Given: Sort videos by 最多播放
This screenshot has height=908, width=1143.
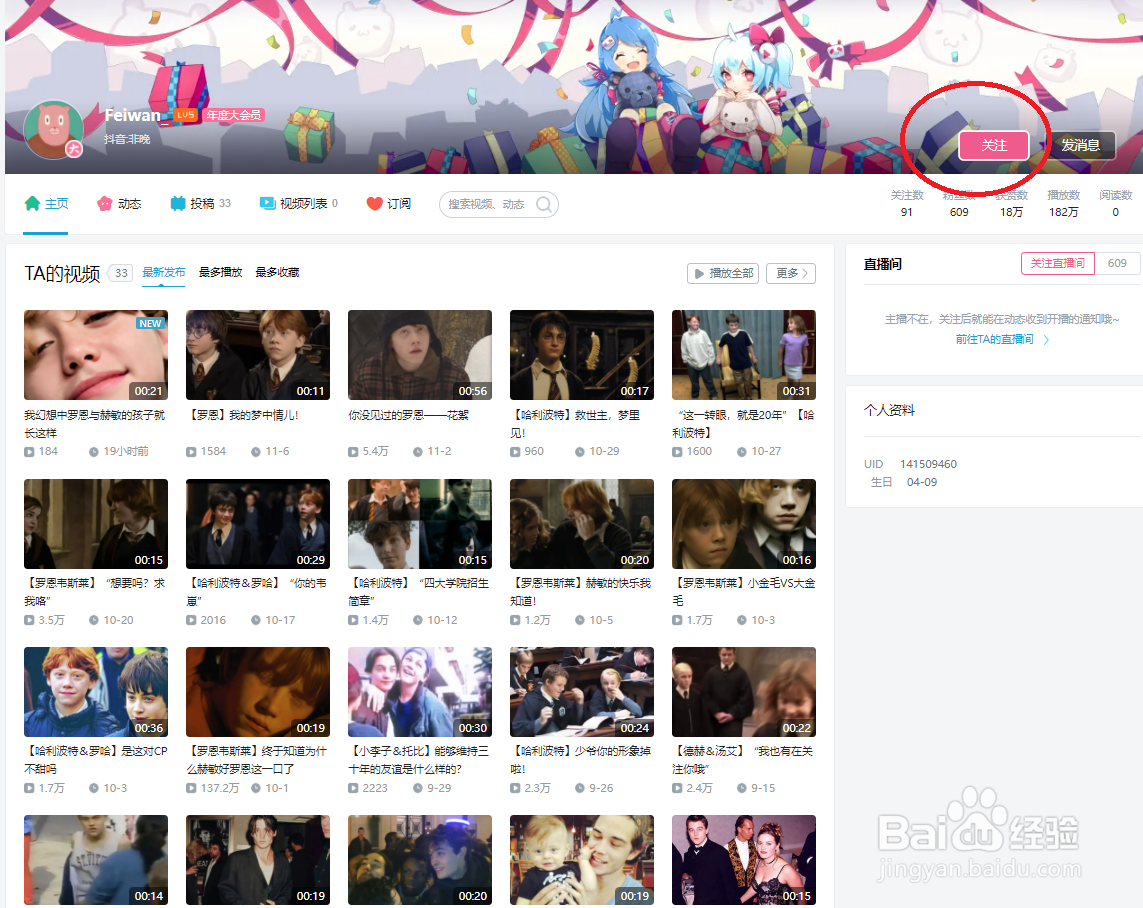Looking at the screenshot, I should tap(220, 273).
